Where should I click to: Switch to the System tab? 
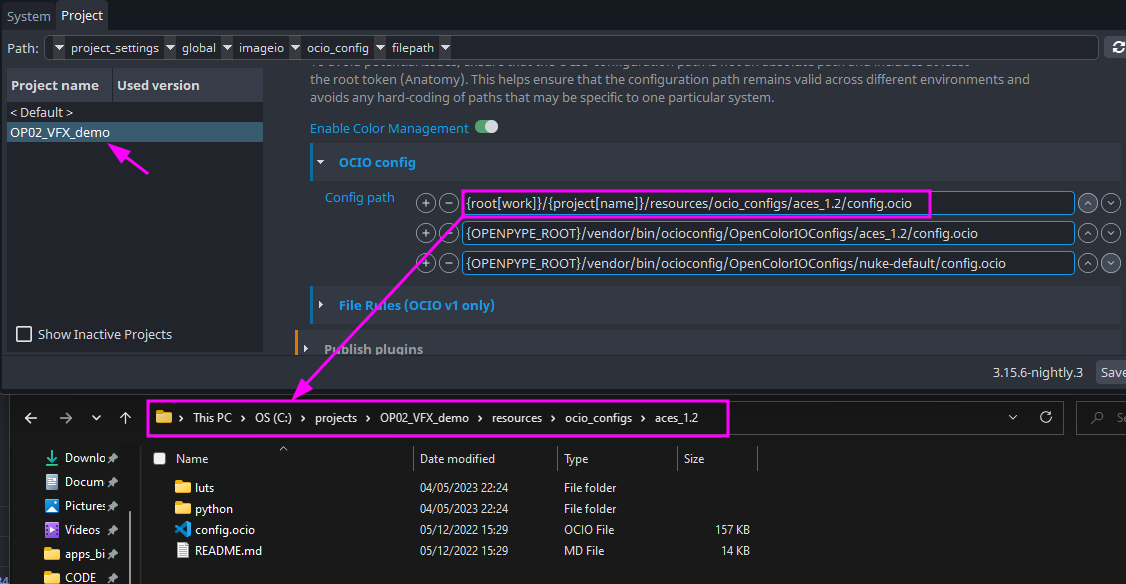28,16
